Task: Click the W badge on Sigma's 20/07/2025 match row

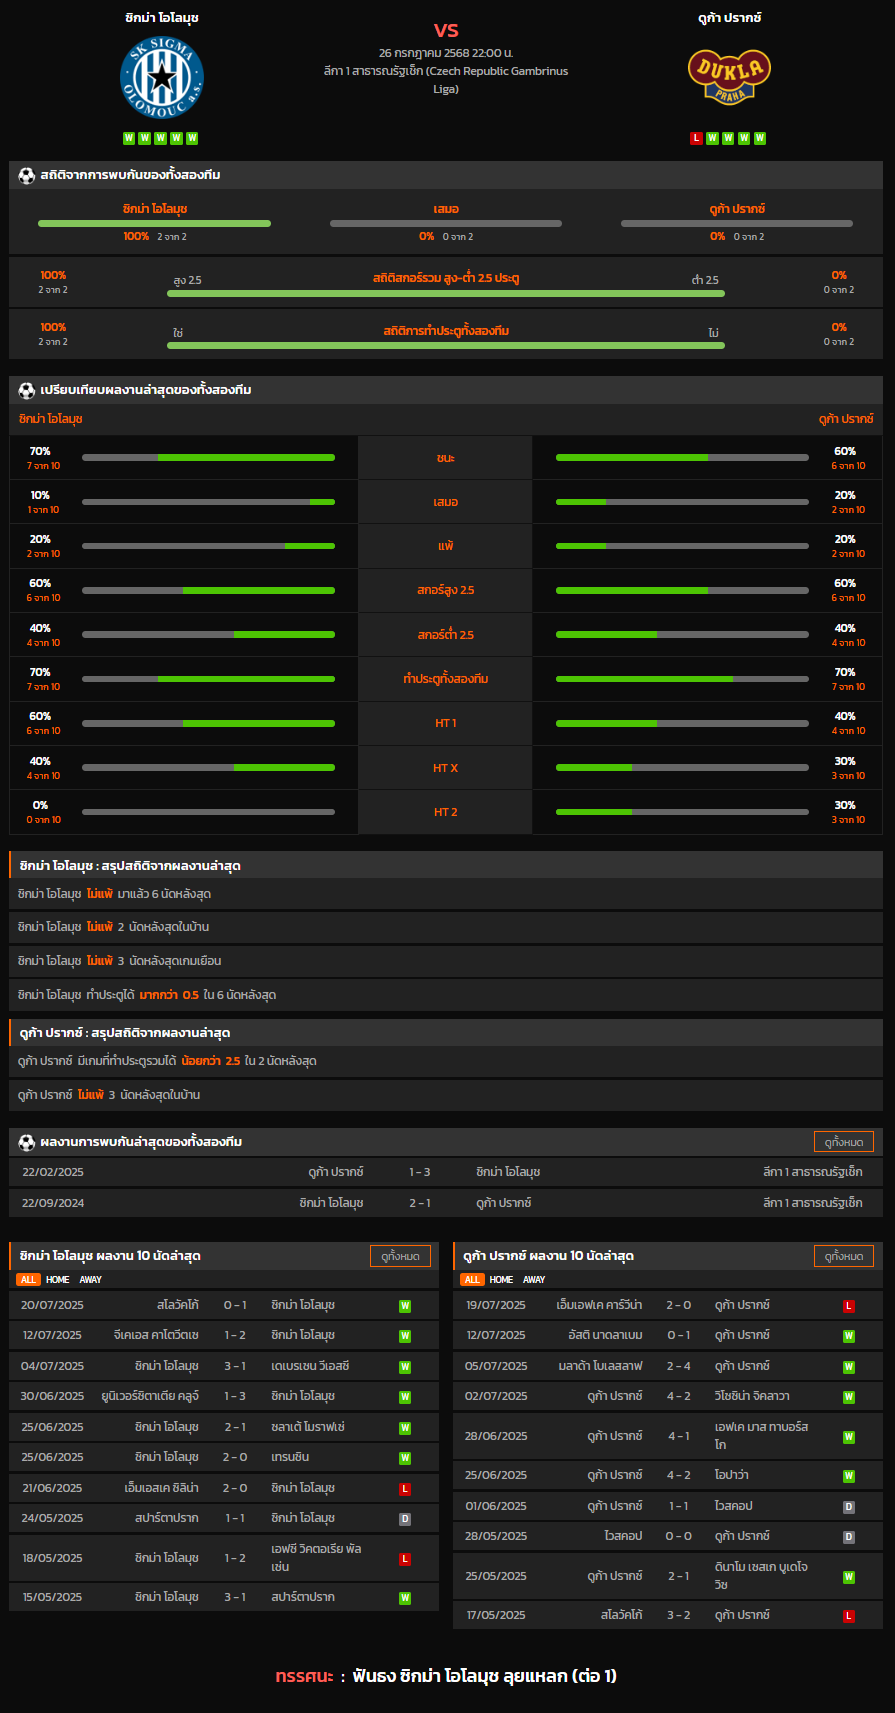Action: [405, 1306]
